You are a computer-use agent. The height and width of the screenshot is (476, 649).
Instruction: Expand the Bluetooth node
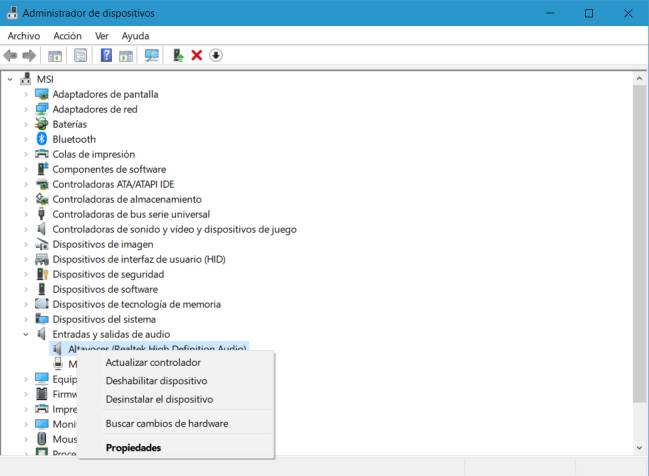coord(26,139)
